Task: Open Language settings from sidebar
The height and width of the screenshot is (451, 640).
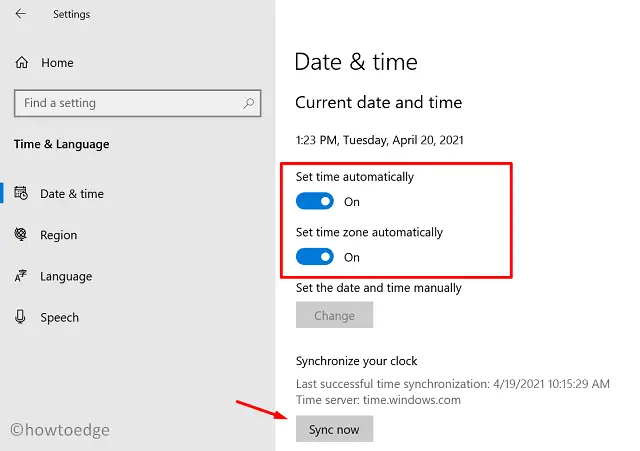Action: coord(66,276)
